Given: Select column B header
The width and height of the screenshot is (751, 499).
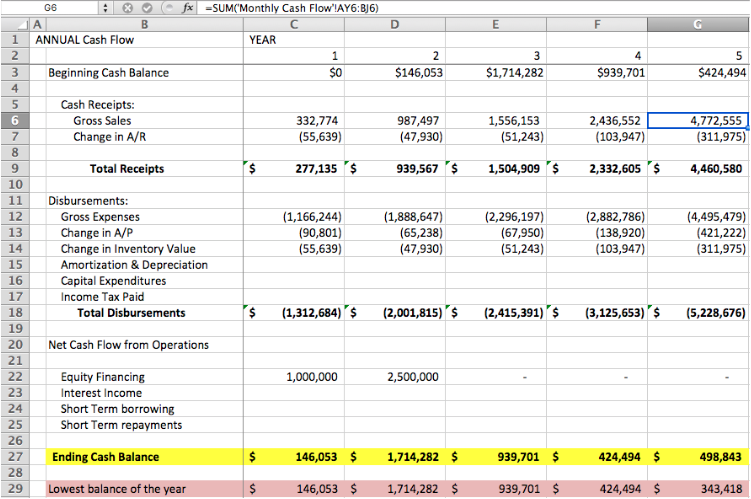Looking at the screenshot, I should [144, 24].
